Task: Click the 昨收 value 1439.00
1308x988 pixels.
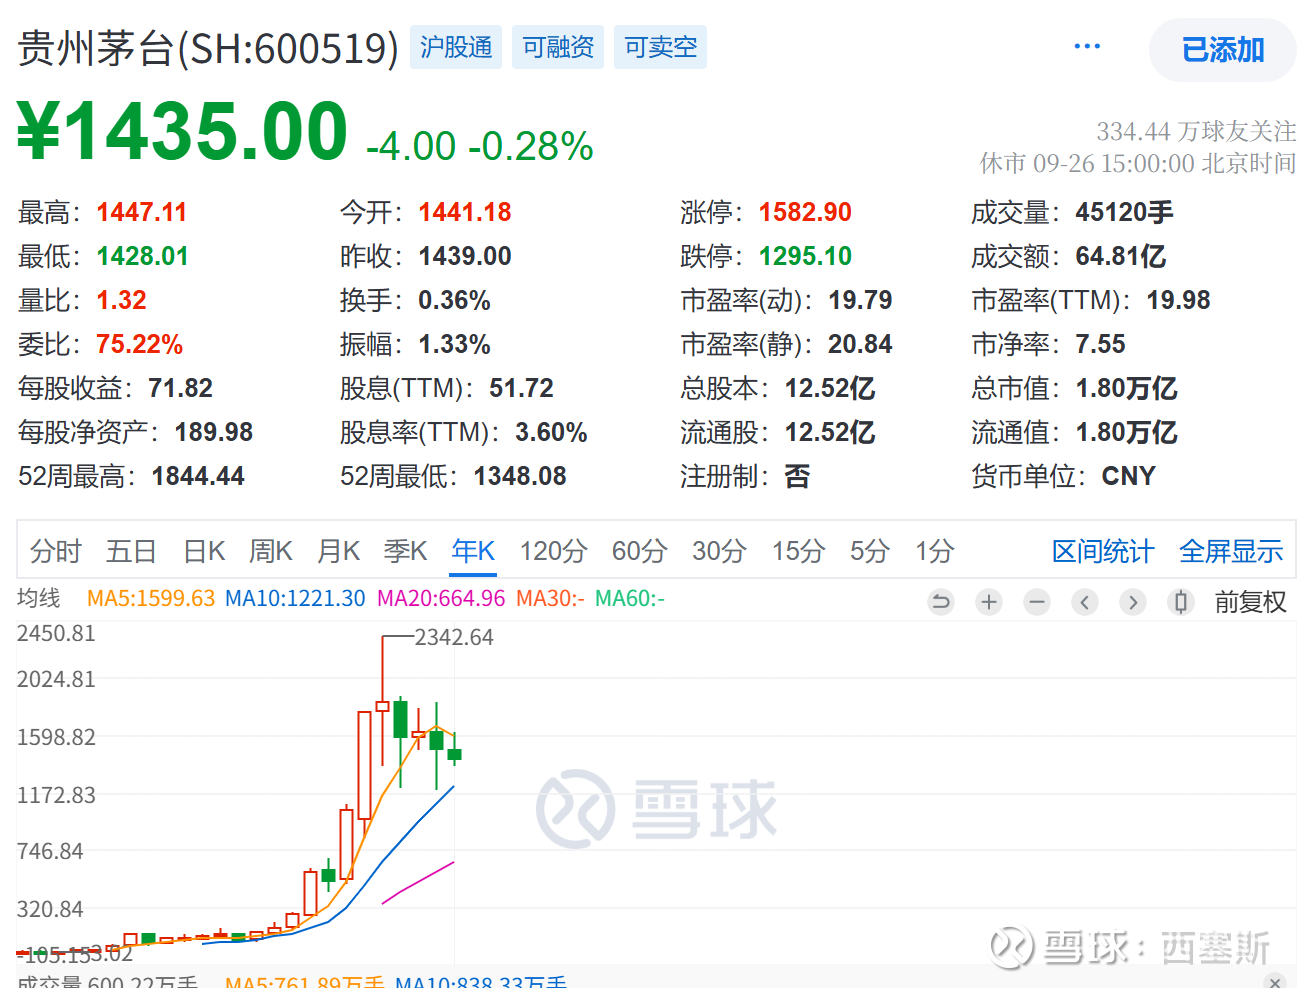Action: [465, 256]
